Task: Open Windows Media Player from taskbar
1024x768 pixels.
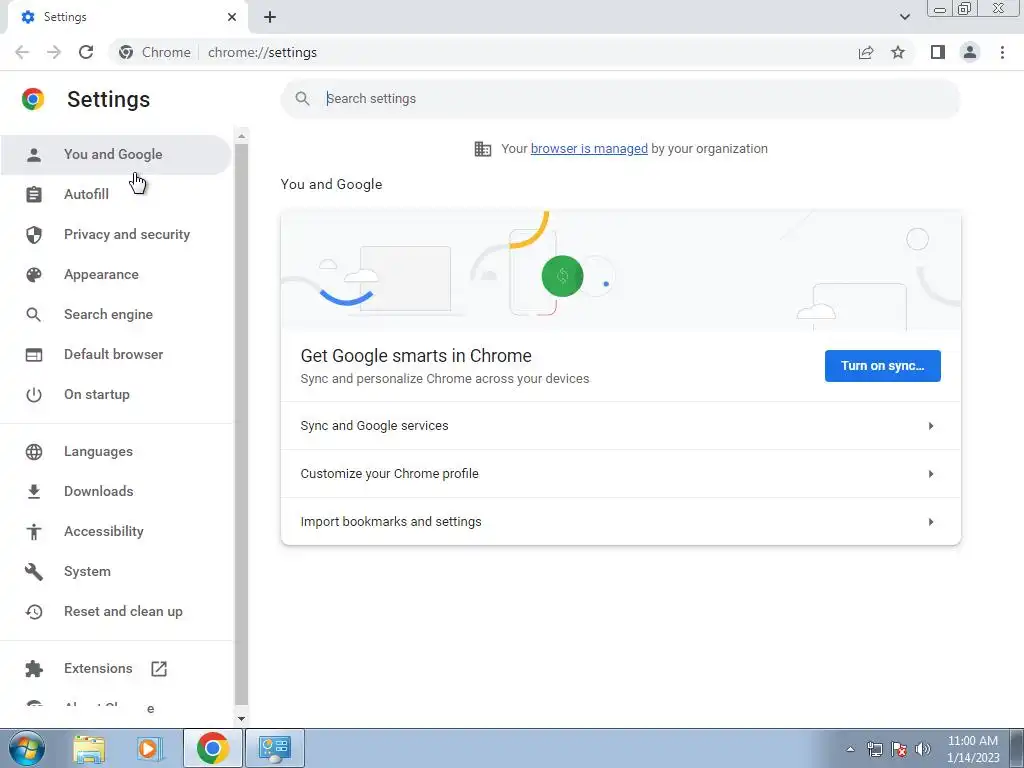Action: 149,748
